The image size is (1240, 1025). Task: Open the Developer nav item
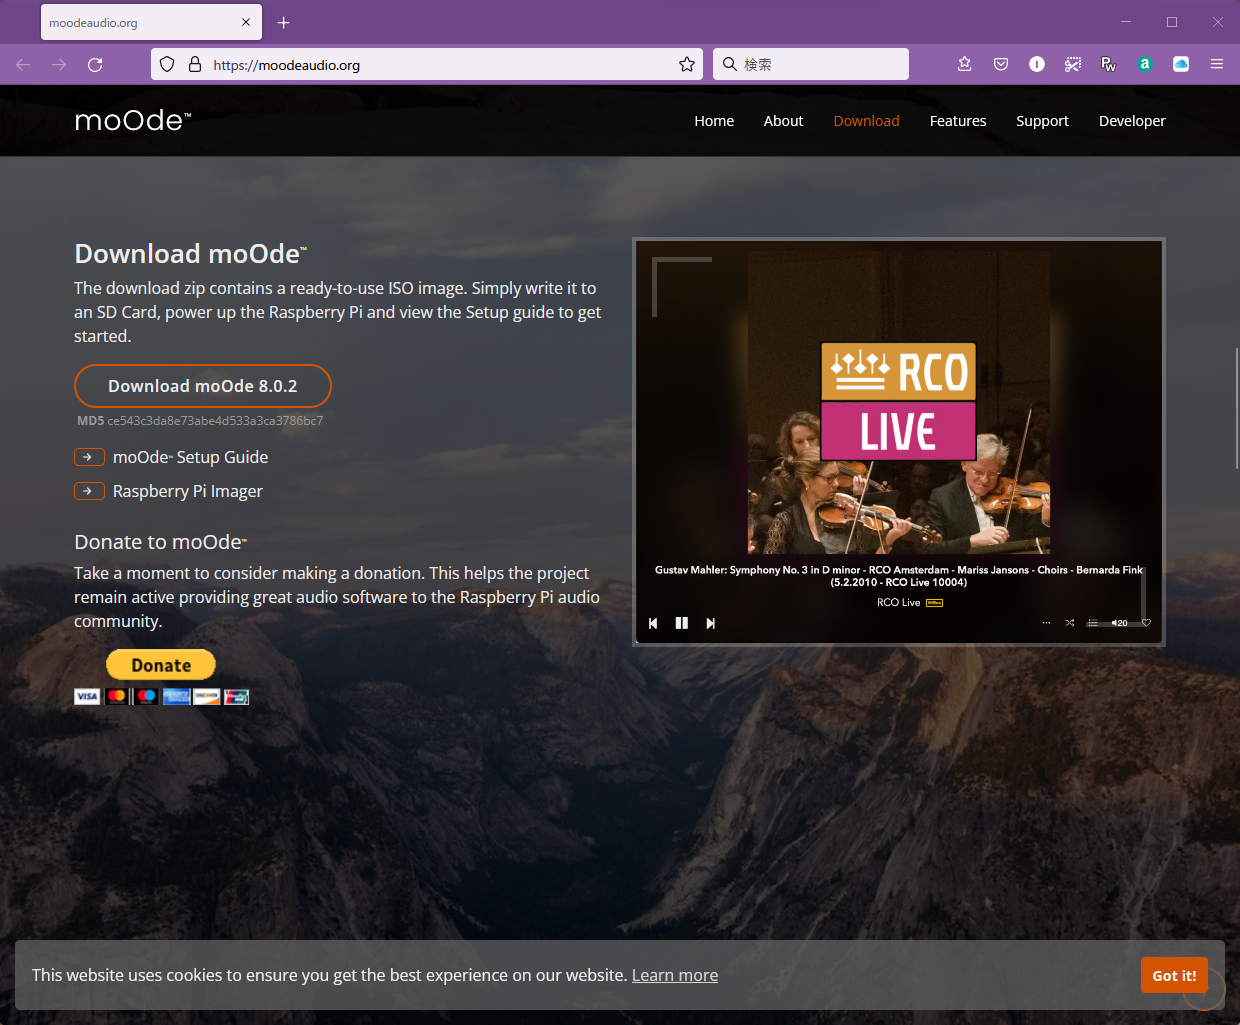pyautogui.click(x=1132, y=121)
